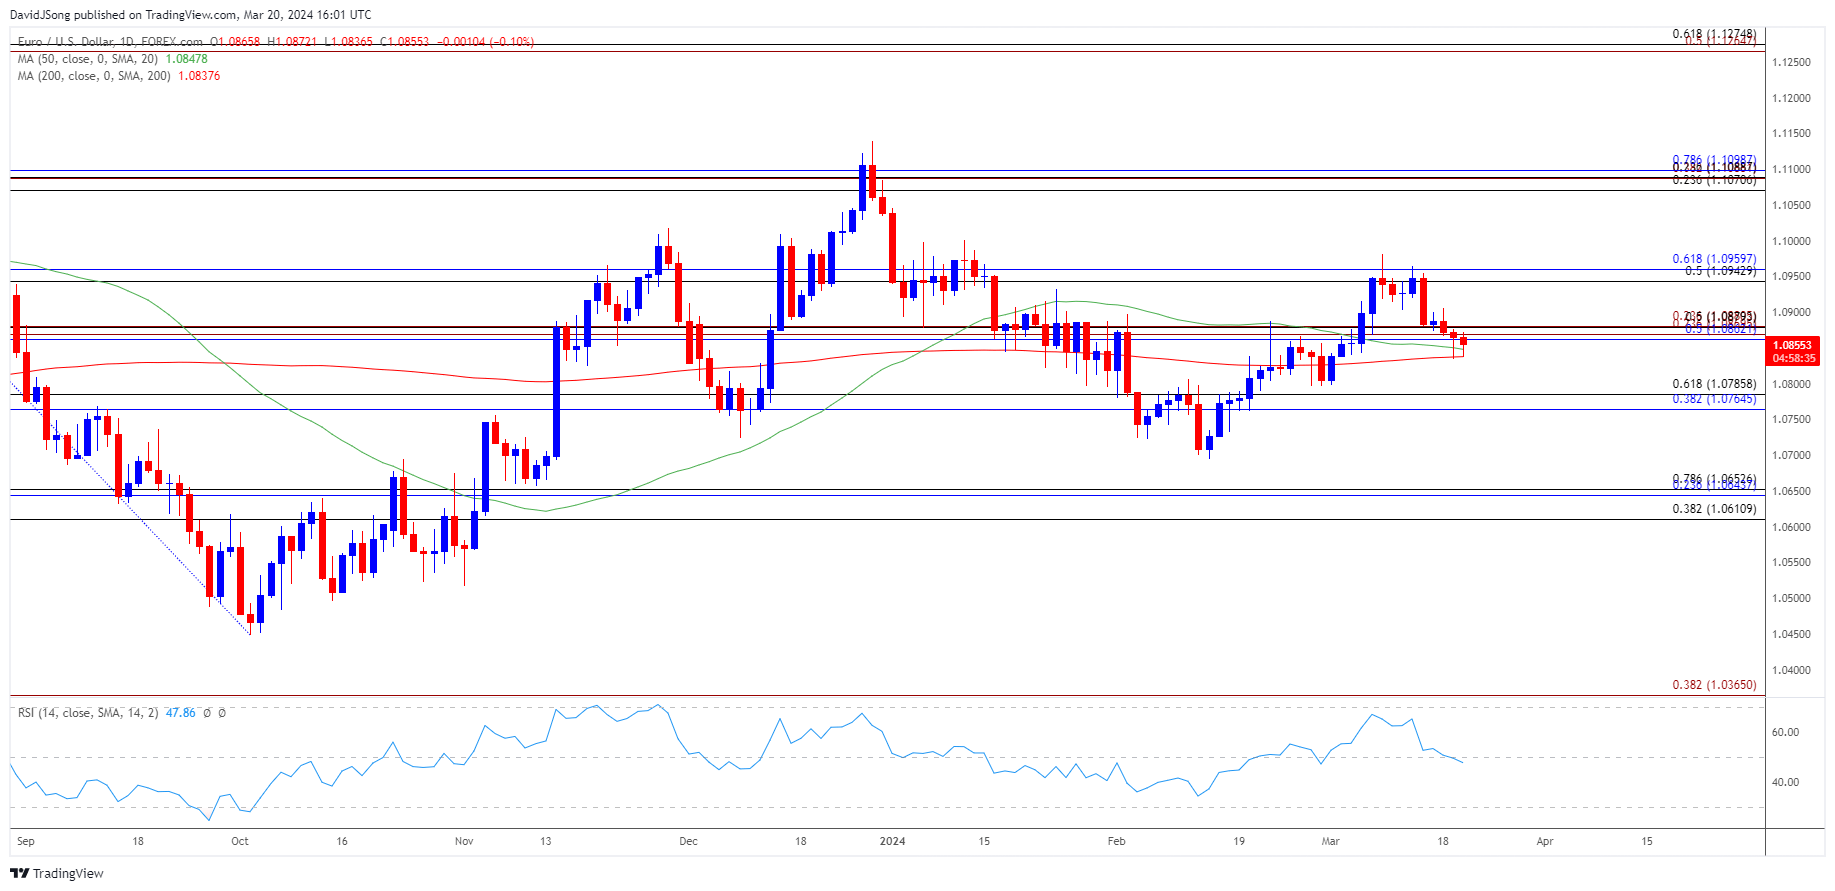Click the 0.618 (1.07858) Fibonacci label
This screenshot has width=1835, height=891.
coord(1714,384)
